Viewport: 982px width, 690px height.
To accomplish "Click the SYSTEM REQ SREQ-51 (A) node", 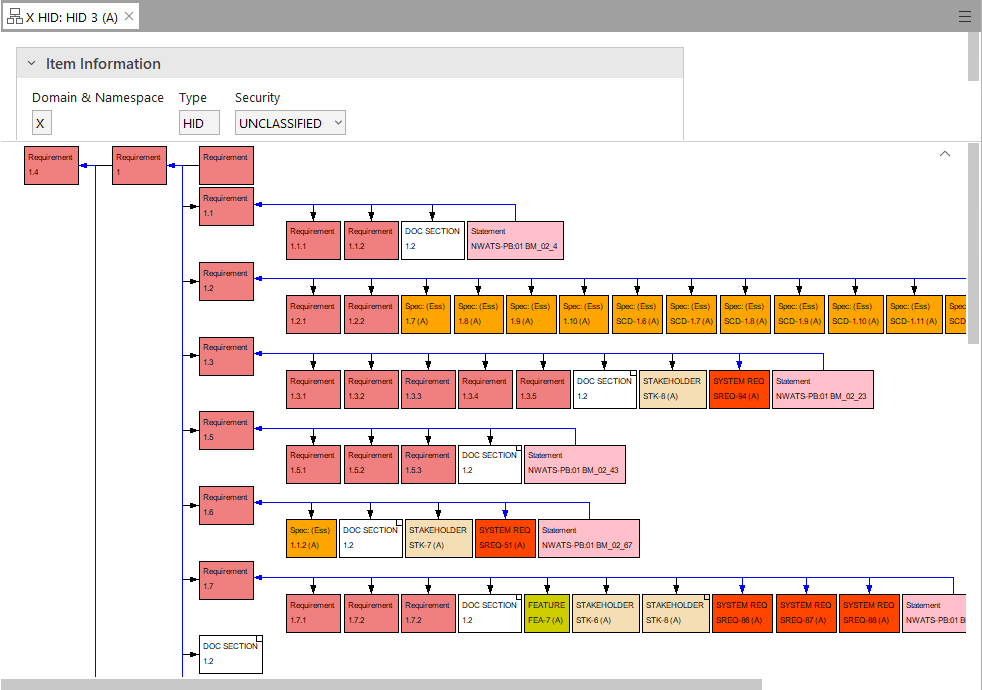I will pos(505,538).
